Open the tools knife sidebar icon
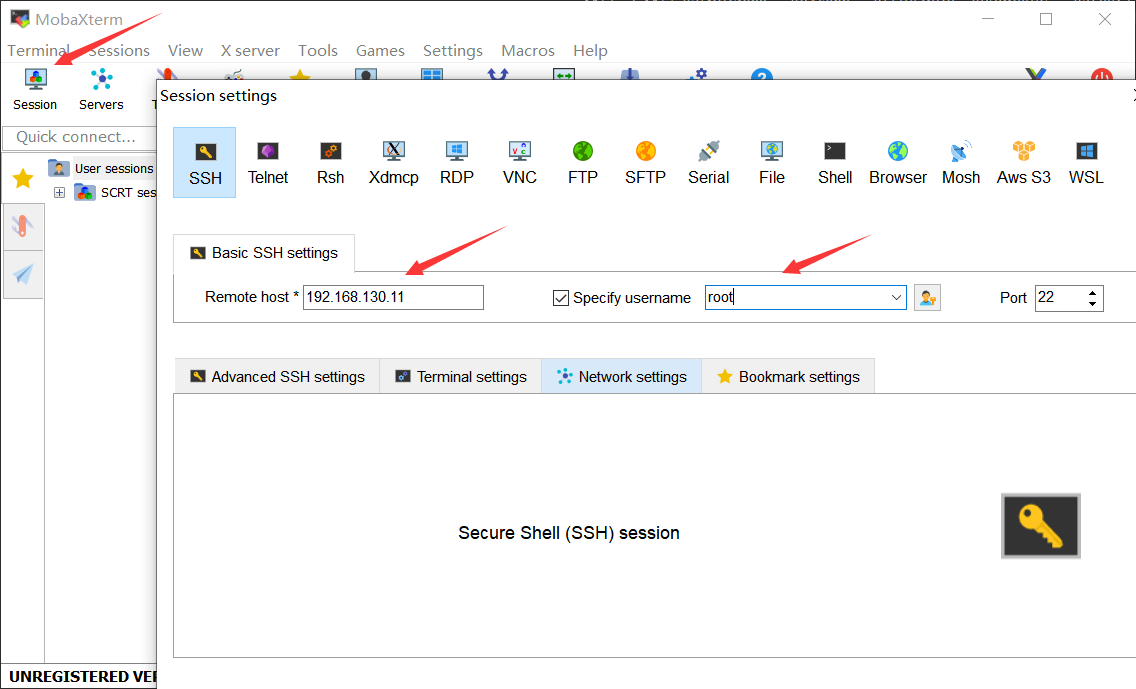Image resolution: width=1136 pixels, height=689 pixels. point(23,227)
